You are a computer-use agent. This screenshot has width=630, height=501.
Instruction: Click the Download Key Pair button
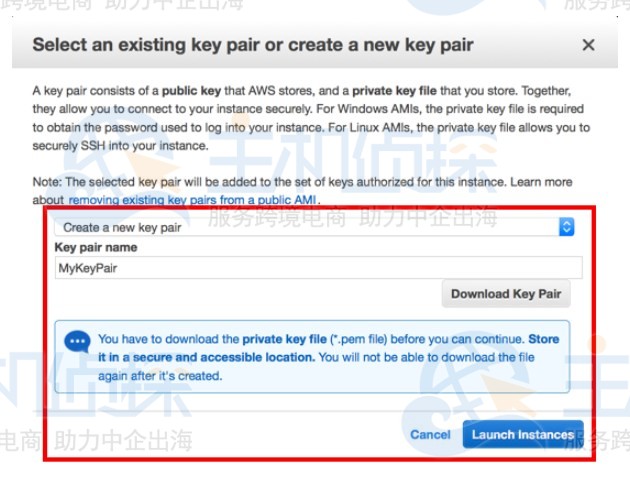(x=506, y=294)
